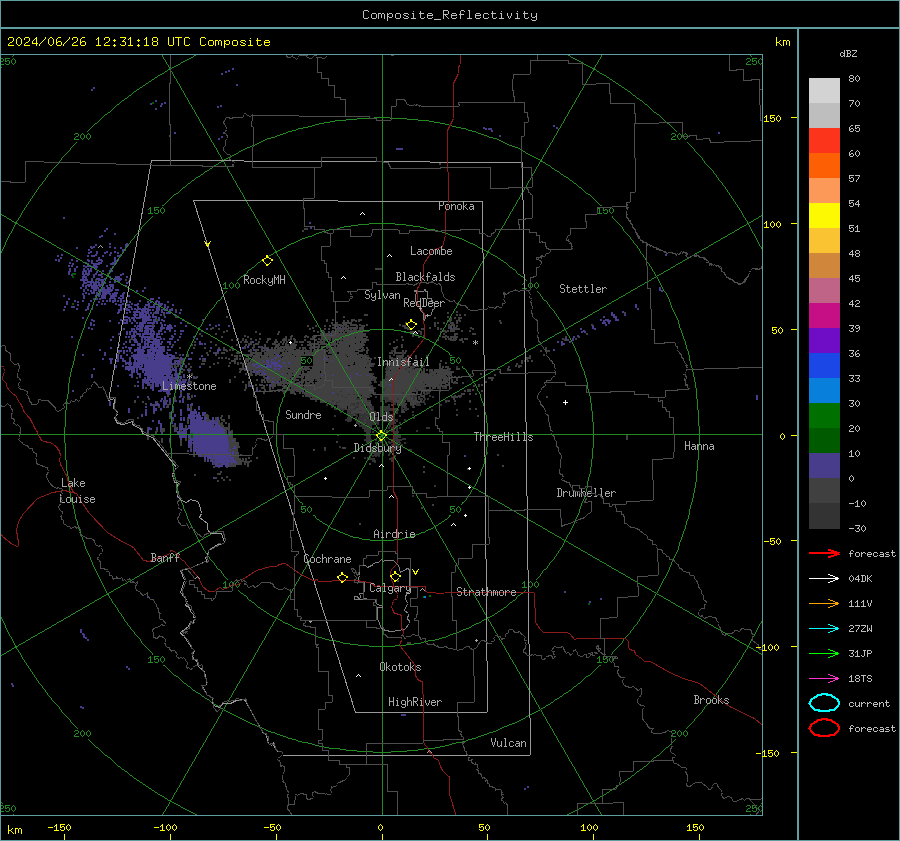Click the 2024/06/26 12:31:18 UTC timestamp
Image resolution: width=900 pixels, height=841 pixels.
tap(99, 42)
